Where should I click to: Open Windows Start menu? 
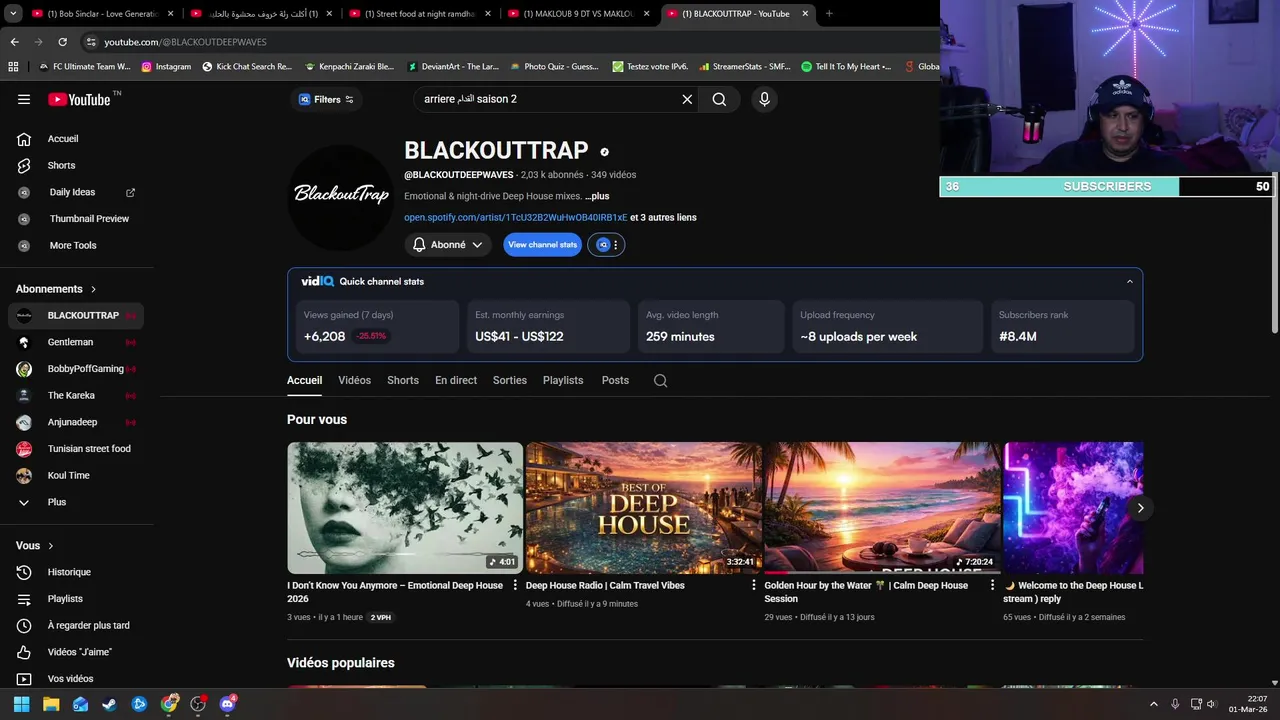(x=21, y=704)
